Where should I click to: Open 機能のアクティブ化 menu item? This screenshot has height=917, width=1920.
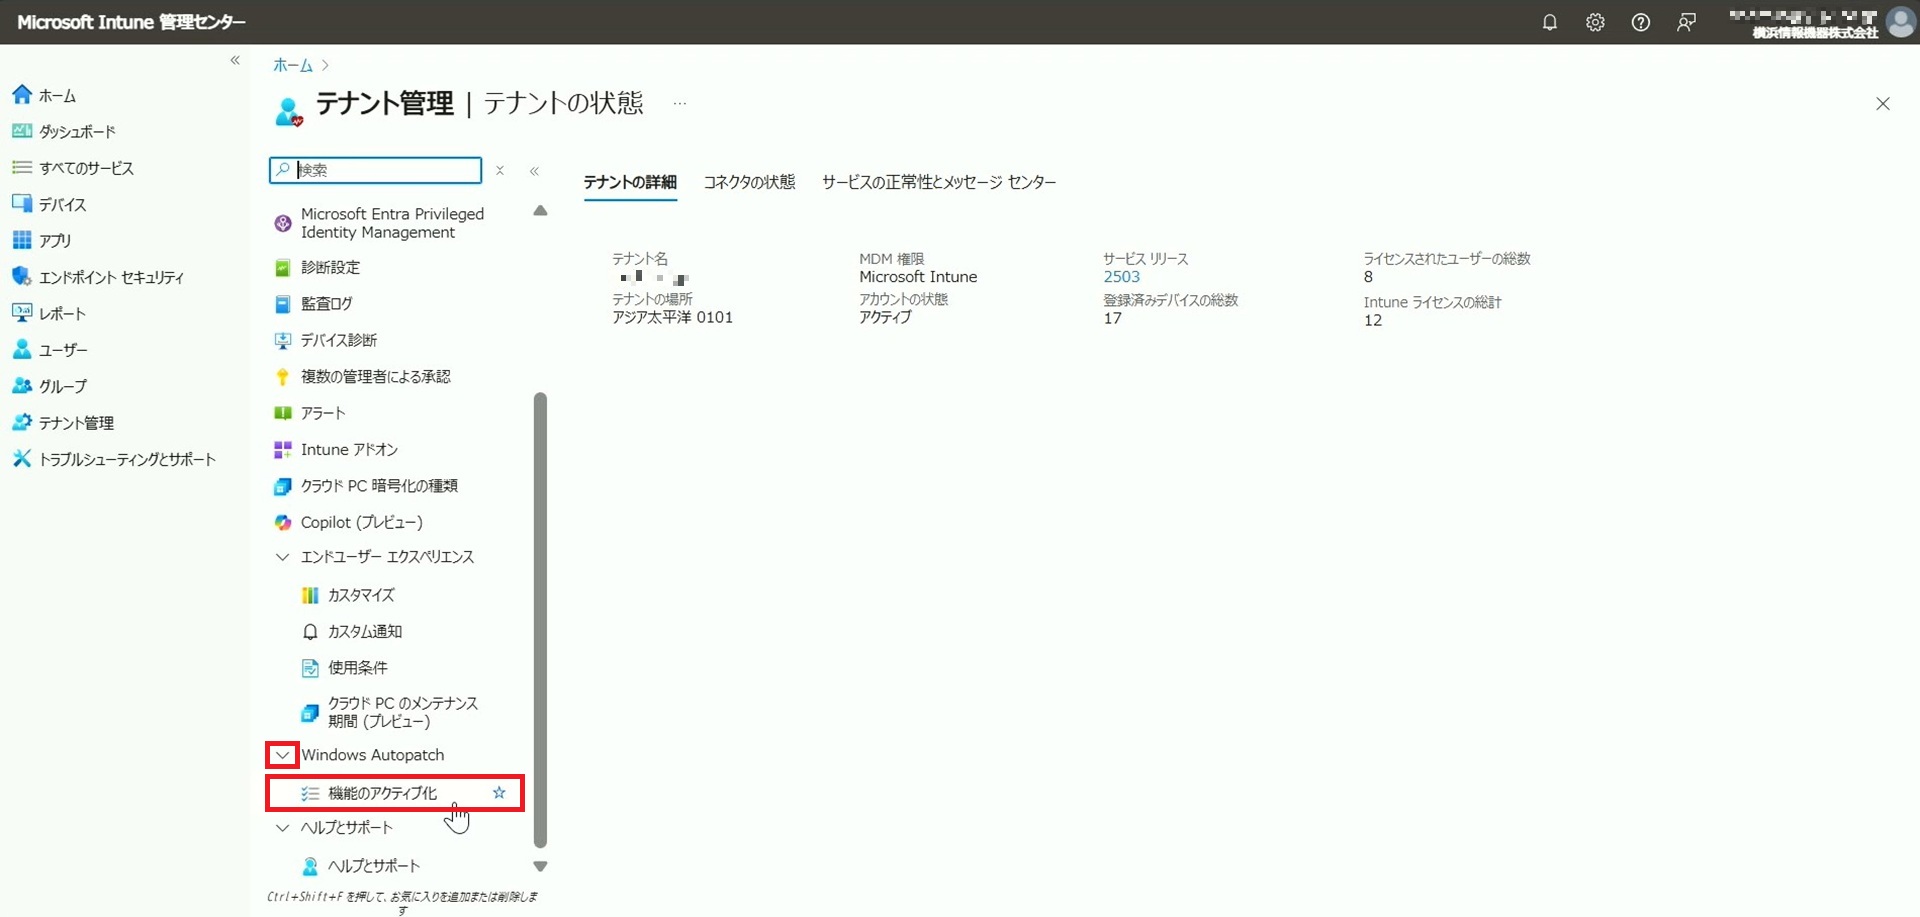click(395, 793)
